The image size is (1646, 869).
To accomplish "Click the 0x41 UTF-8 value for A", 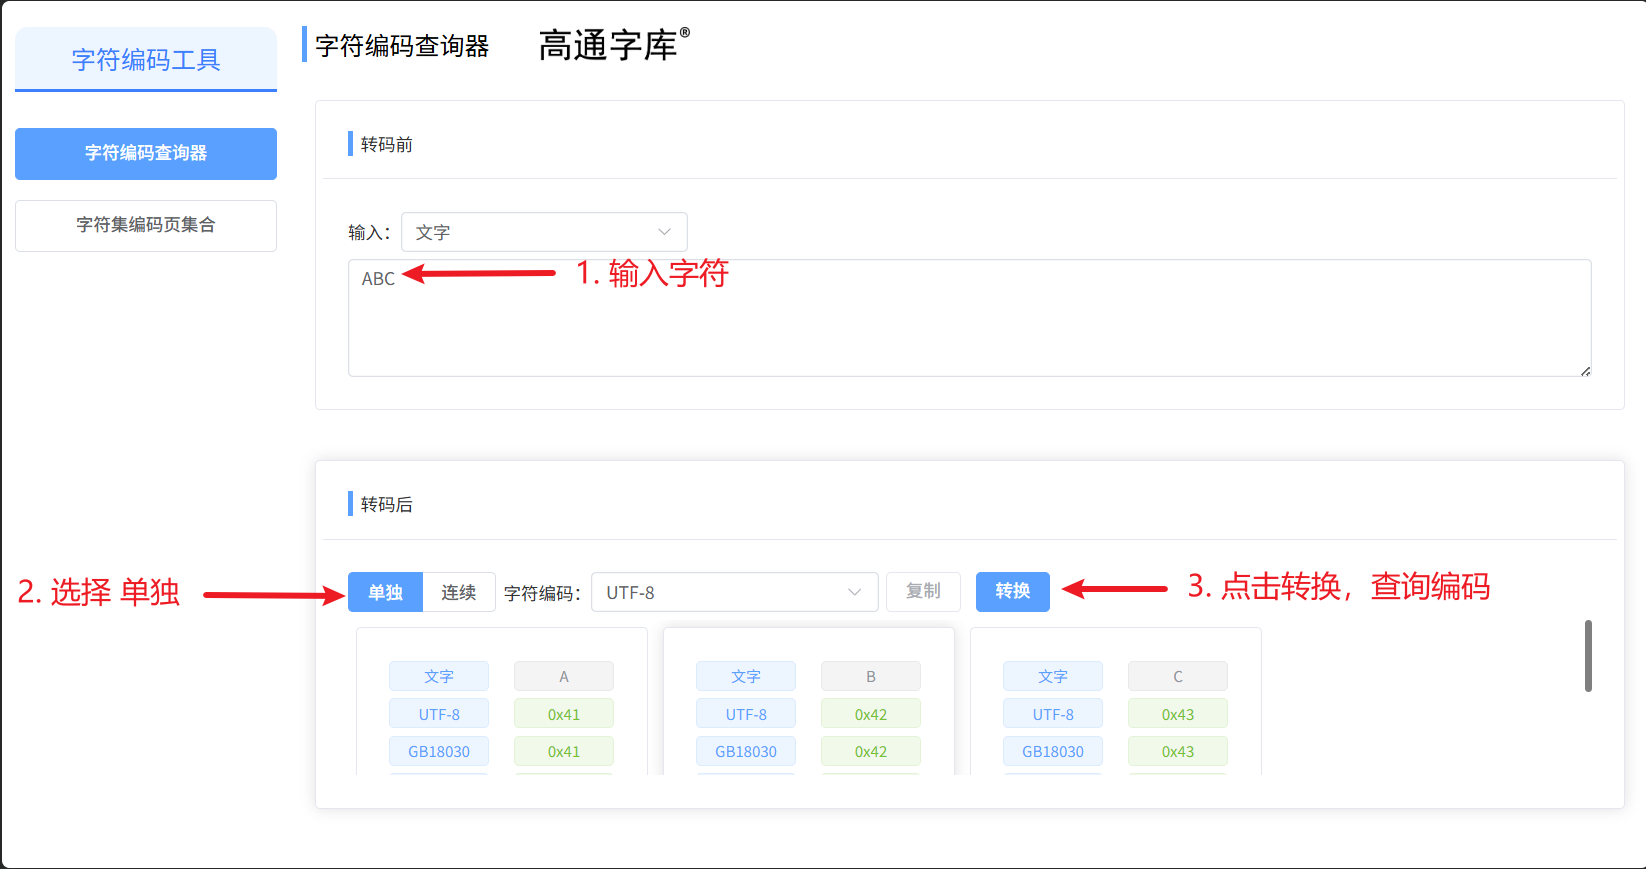I will click(564, 714).
